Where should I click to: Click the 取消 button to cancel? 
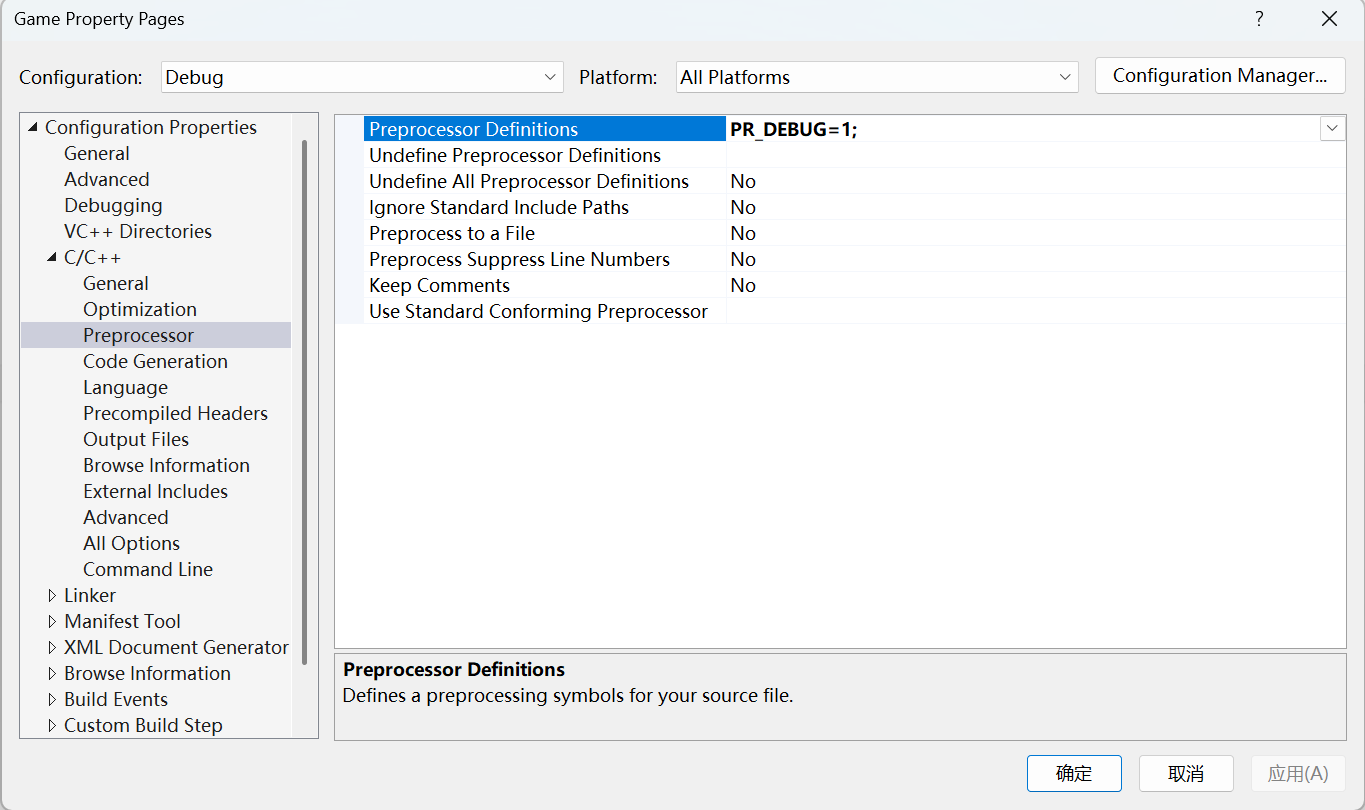pyautogui.click(x=1186, y=773)
